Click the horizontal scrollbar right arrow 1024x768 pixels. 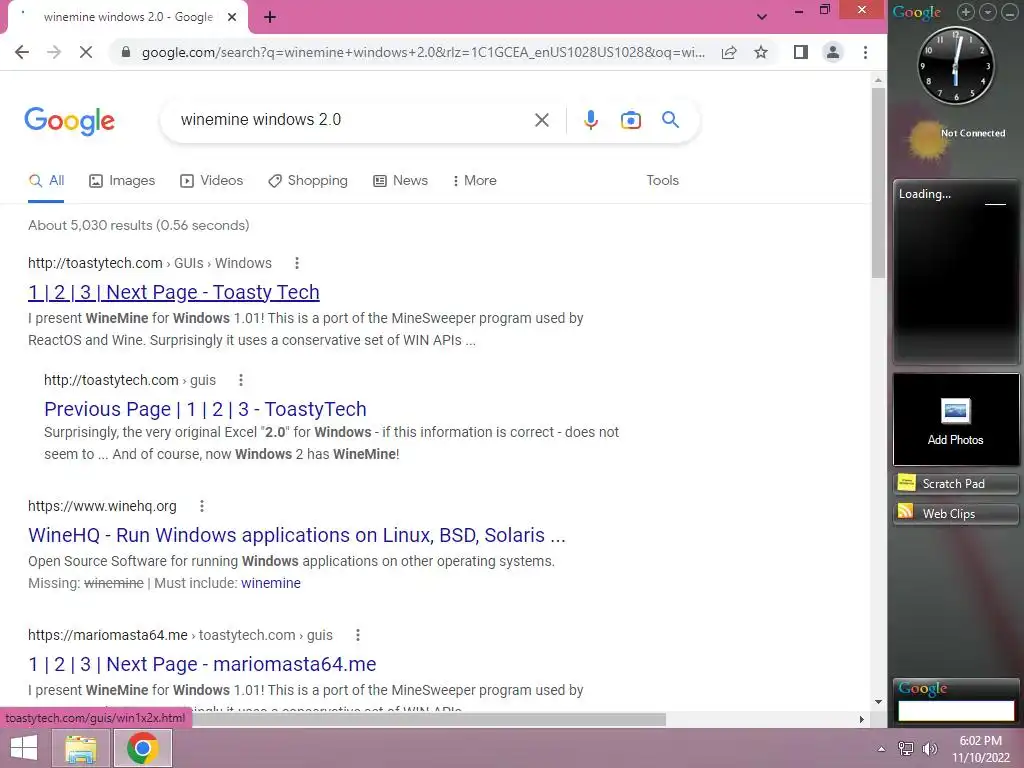tap(861, 719)
